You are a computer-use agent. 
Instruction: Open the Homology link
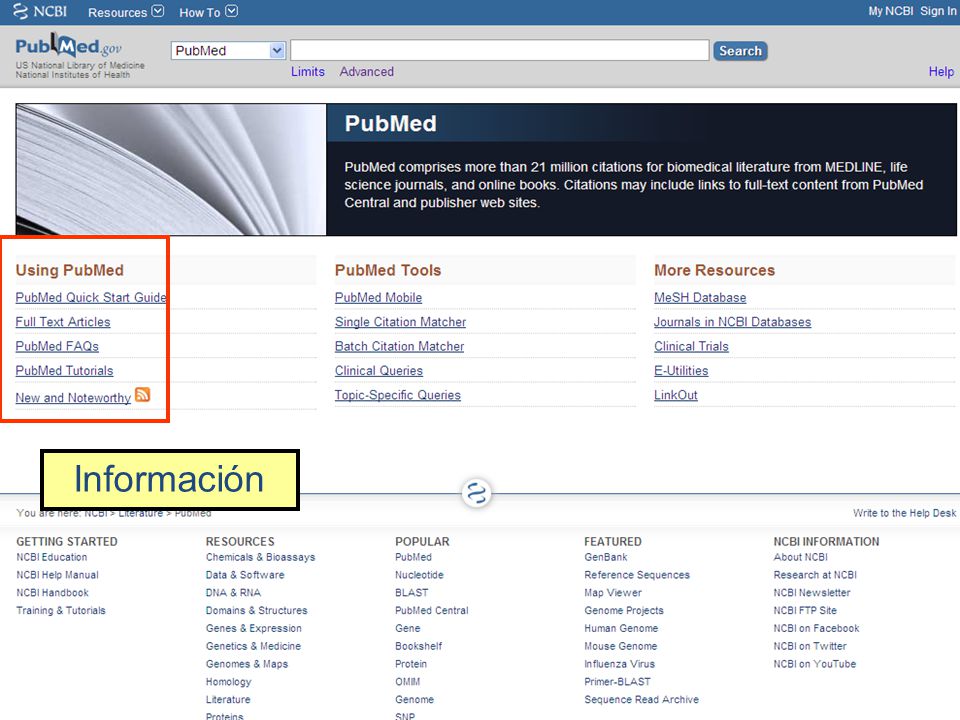[228, 681]
